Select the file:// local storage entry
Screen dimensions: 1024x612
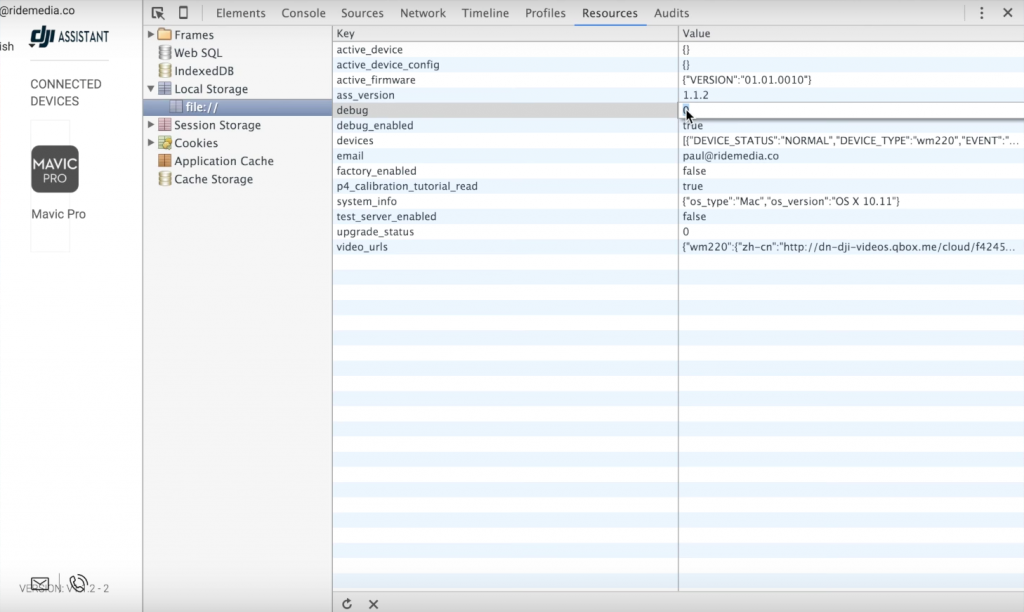[201, 107]
